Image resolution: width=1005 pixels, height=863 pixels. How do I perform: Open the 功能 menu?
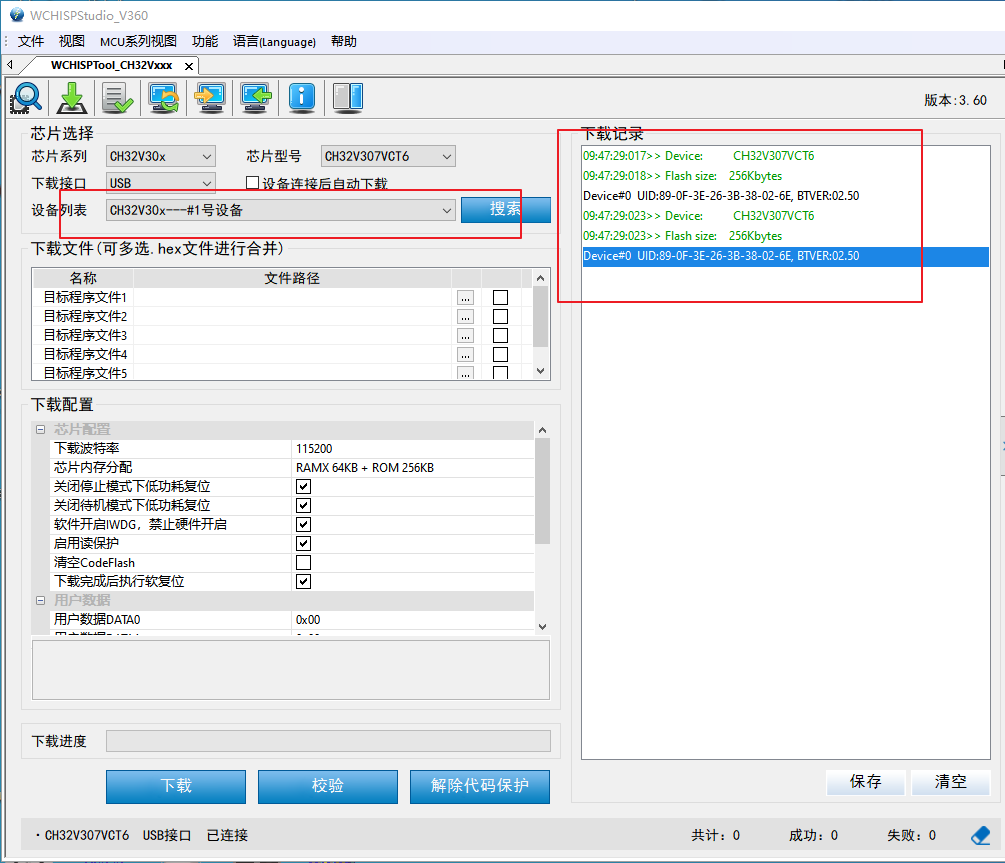pyautogui.click(x=204, y=41)
